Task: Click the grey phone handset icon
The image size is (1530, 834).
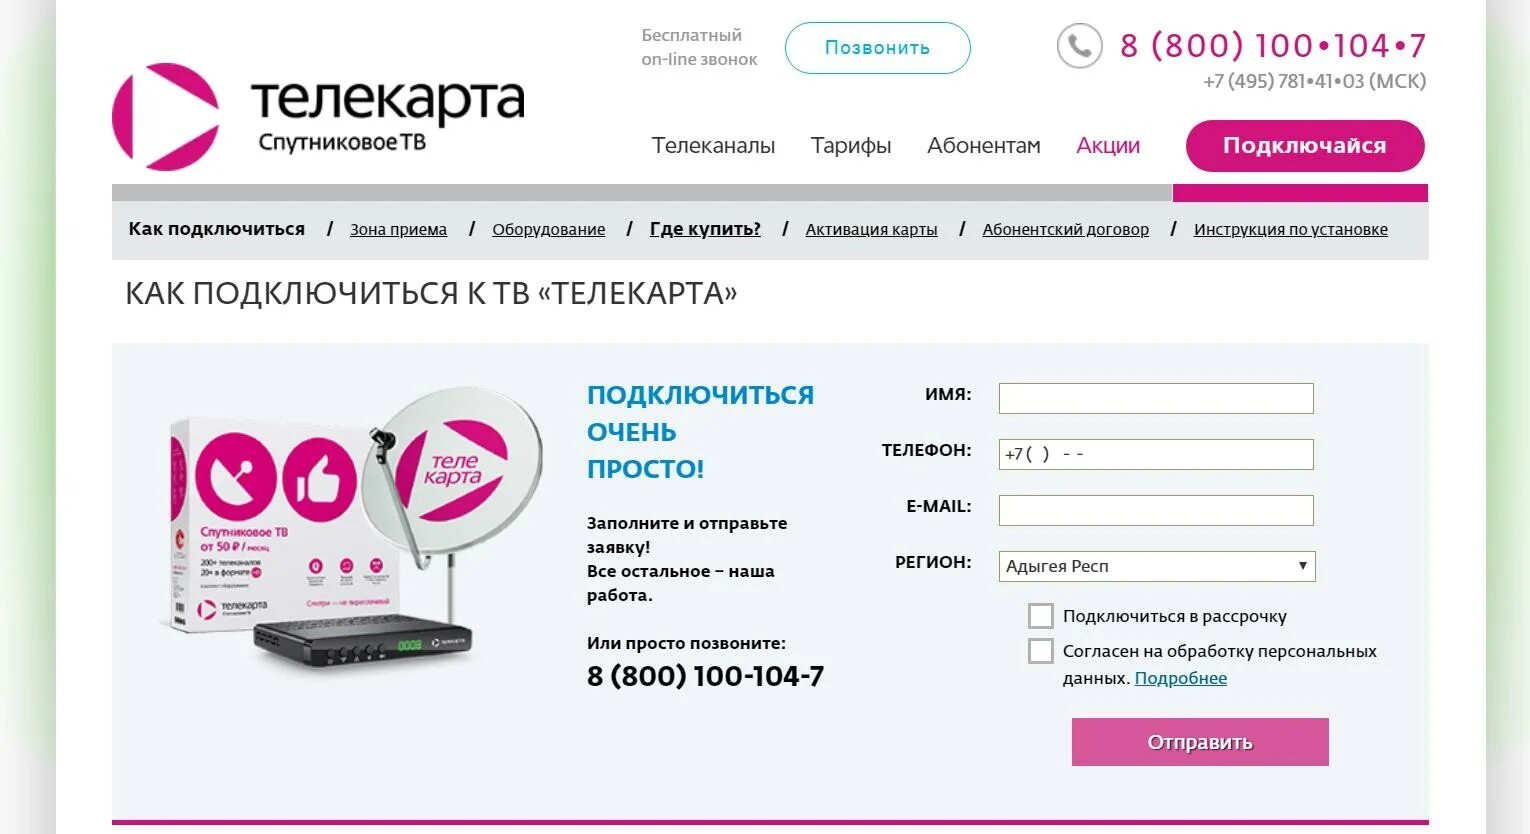Action: pyautogui.click(x=1079, y=46)
